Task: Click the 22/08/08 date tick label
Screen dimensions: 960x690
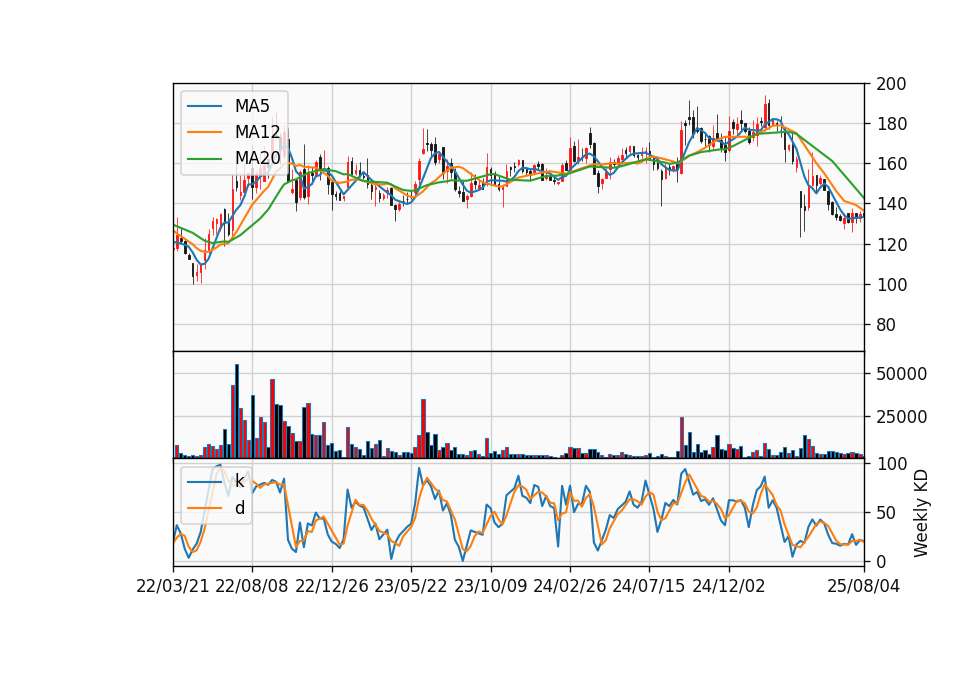Action: point(252,586)
